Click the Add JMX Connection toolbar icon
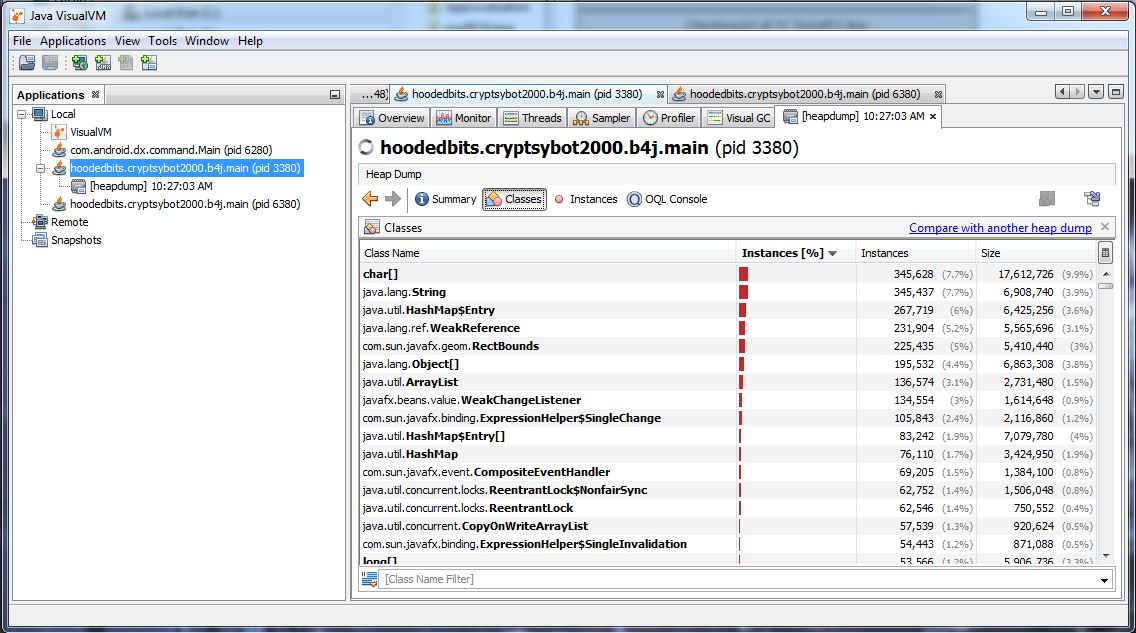This screenshot has width=1136, height=633. (x=103, y=63)
